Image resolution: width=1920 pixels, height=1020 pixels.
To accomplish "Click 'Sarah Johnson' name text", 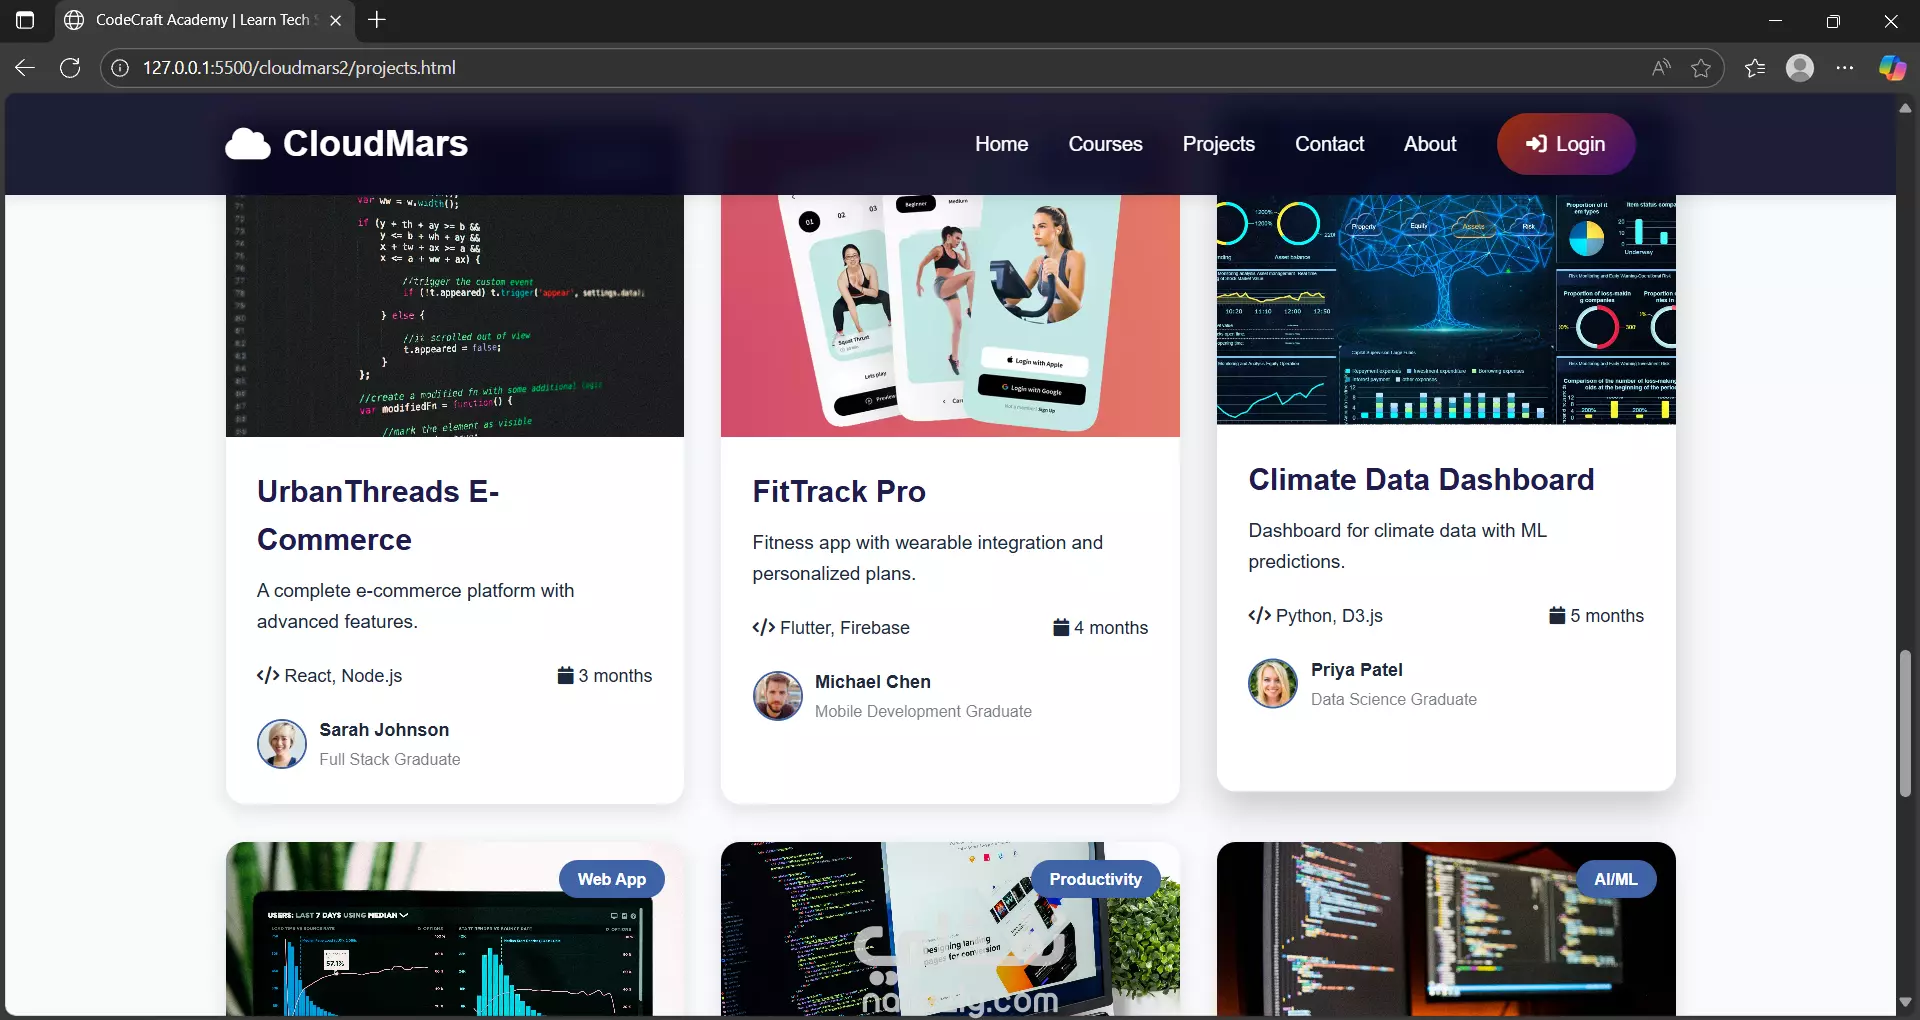I will pos(384,730).
